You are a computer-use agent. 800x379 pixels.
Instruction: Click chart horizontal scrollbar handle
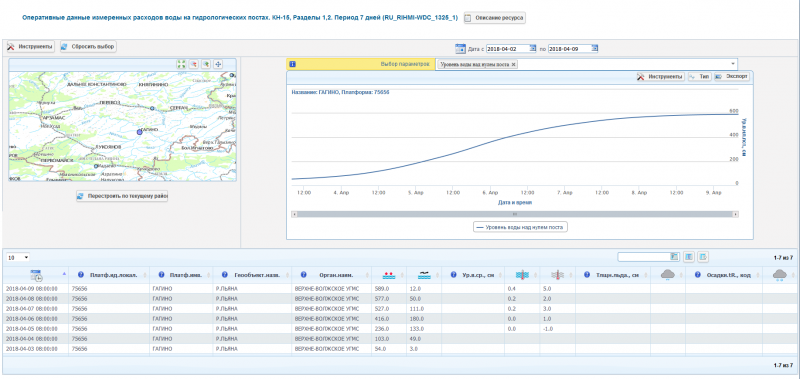514,214
